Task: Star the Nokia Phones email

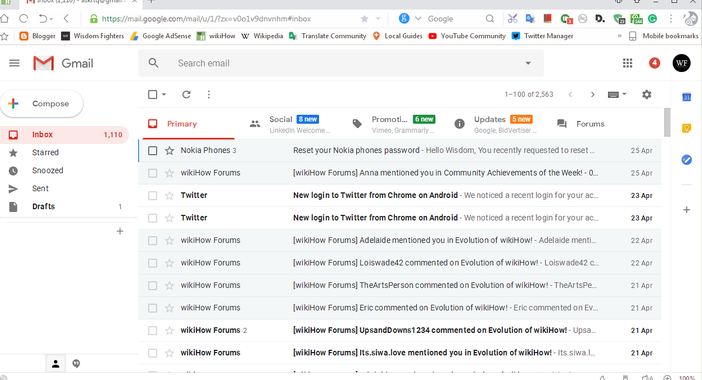Action: [x=169, y=150]
